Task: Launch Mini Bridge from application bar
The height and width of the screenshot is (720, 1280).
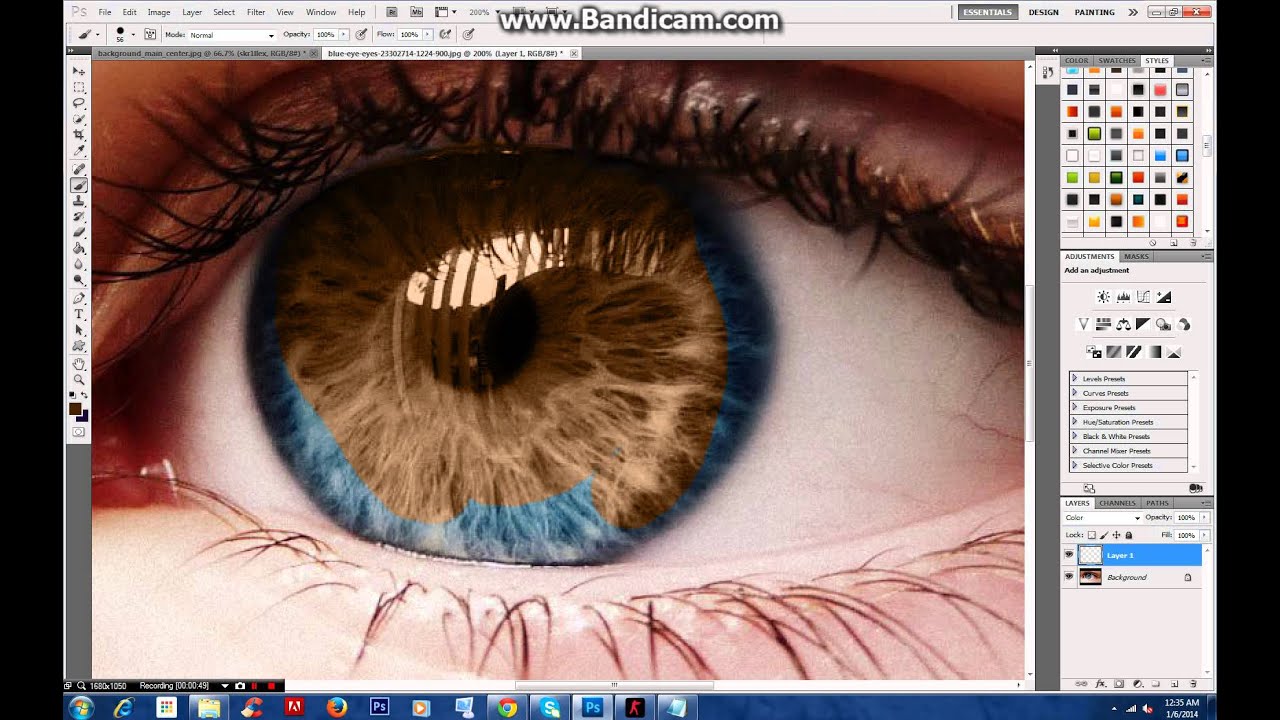Action: click(416, 12)
